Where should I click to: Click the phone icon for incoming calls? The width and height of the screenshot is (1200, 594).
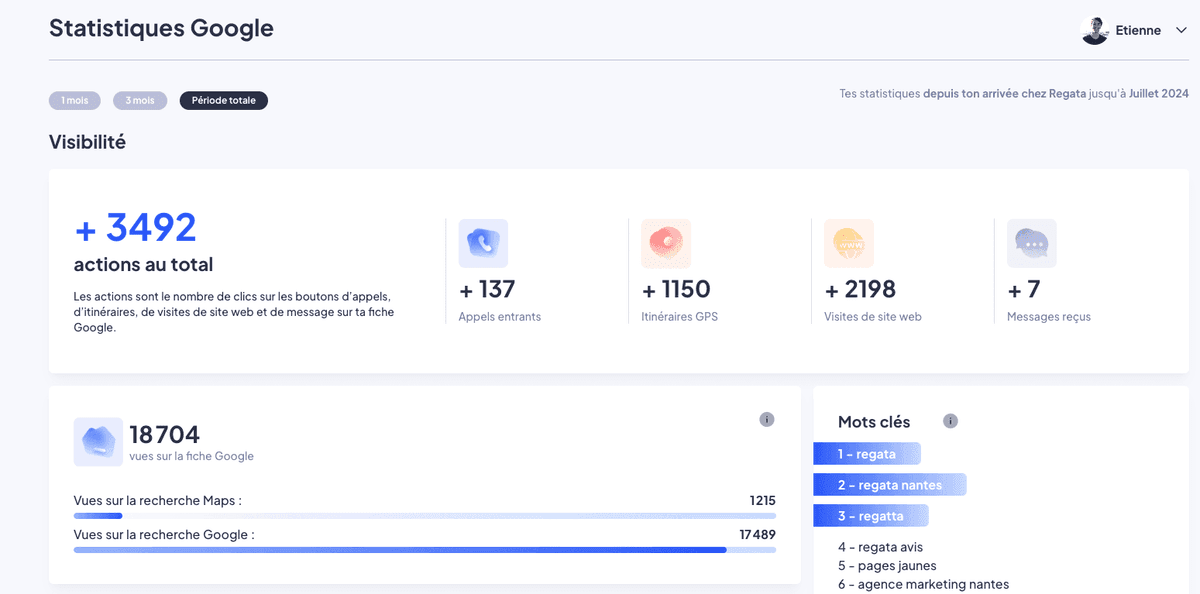point(483,243)
